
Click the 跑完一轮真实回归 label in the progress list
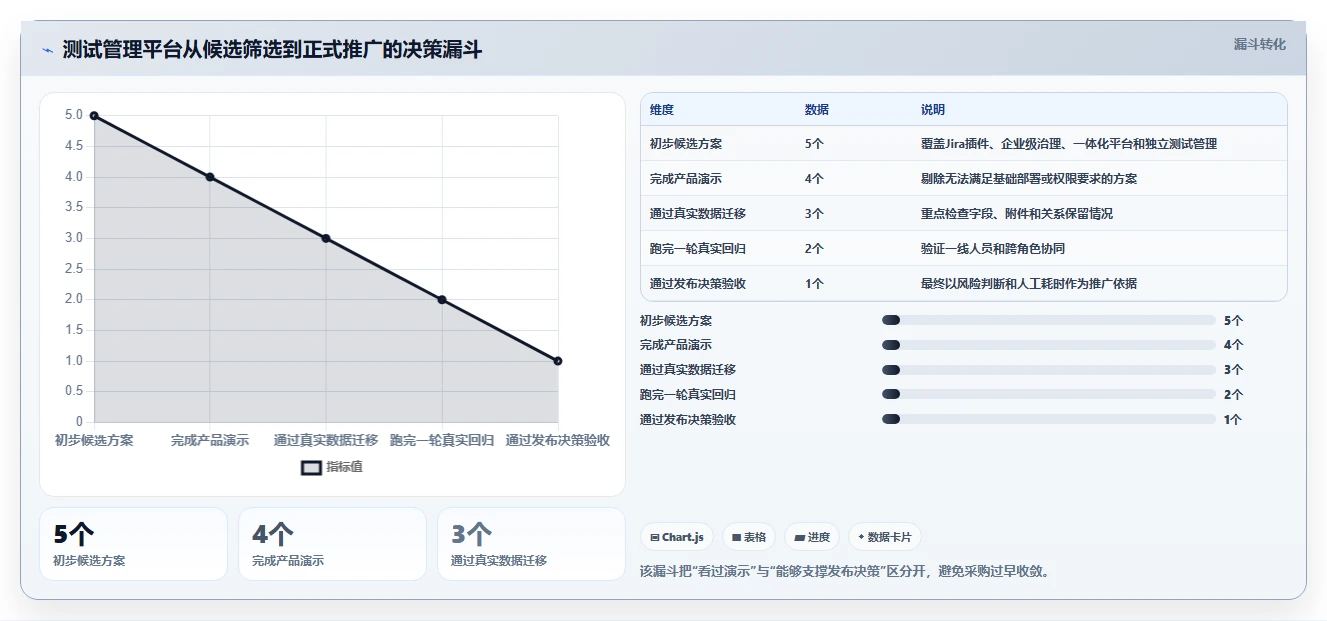pyautogui.click(x=688, y=395)
